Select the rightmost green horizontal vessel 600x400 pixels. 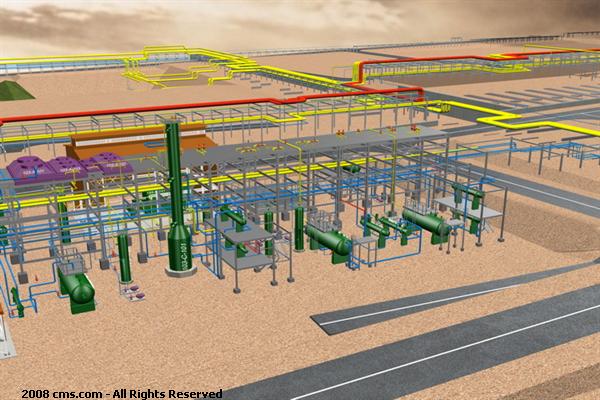(x=427, y=222)
